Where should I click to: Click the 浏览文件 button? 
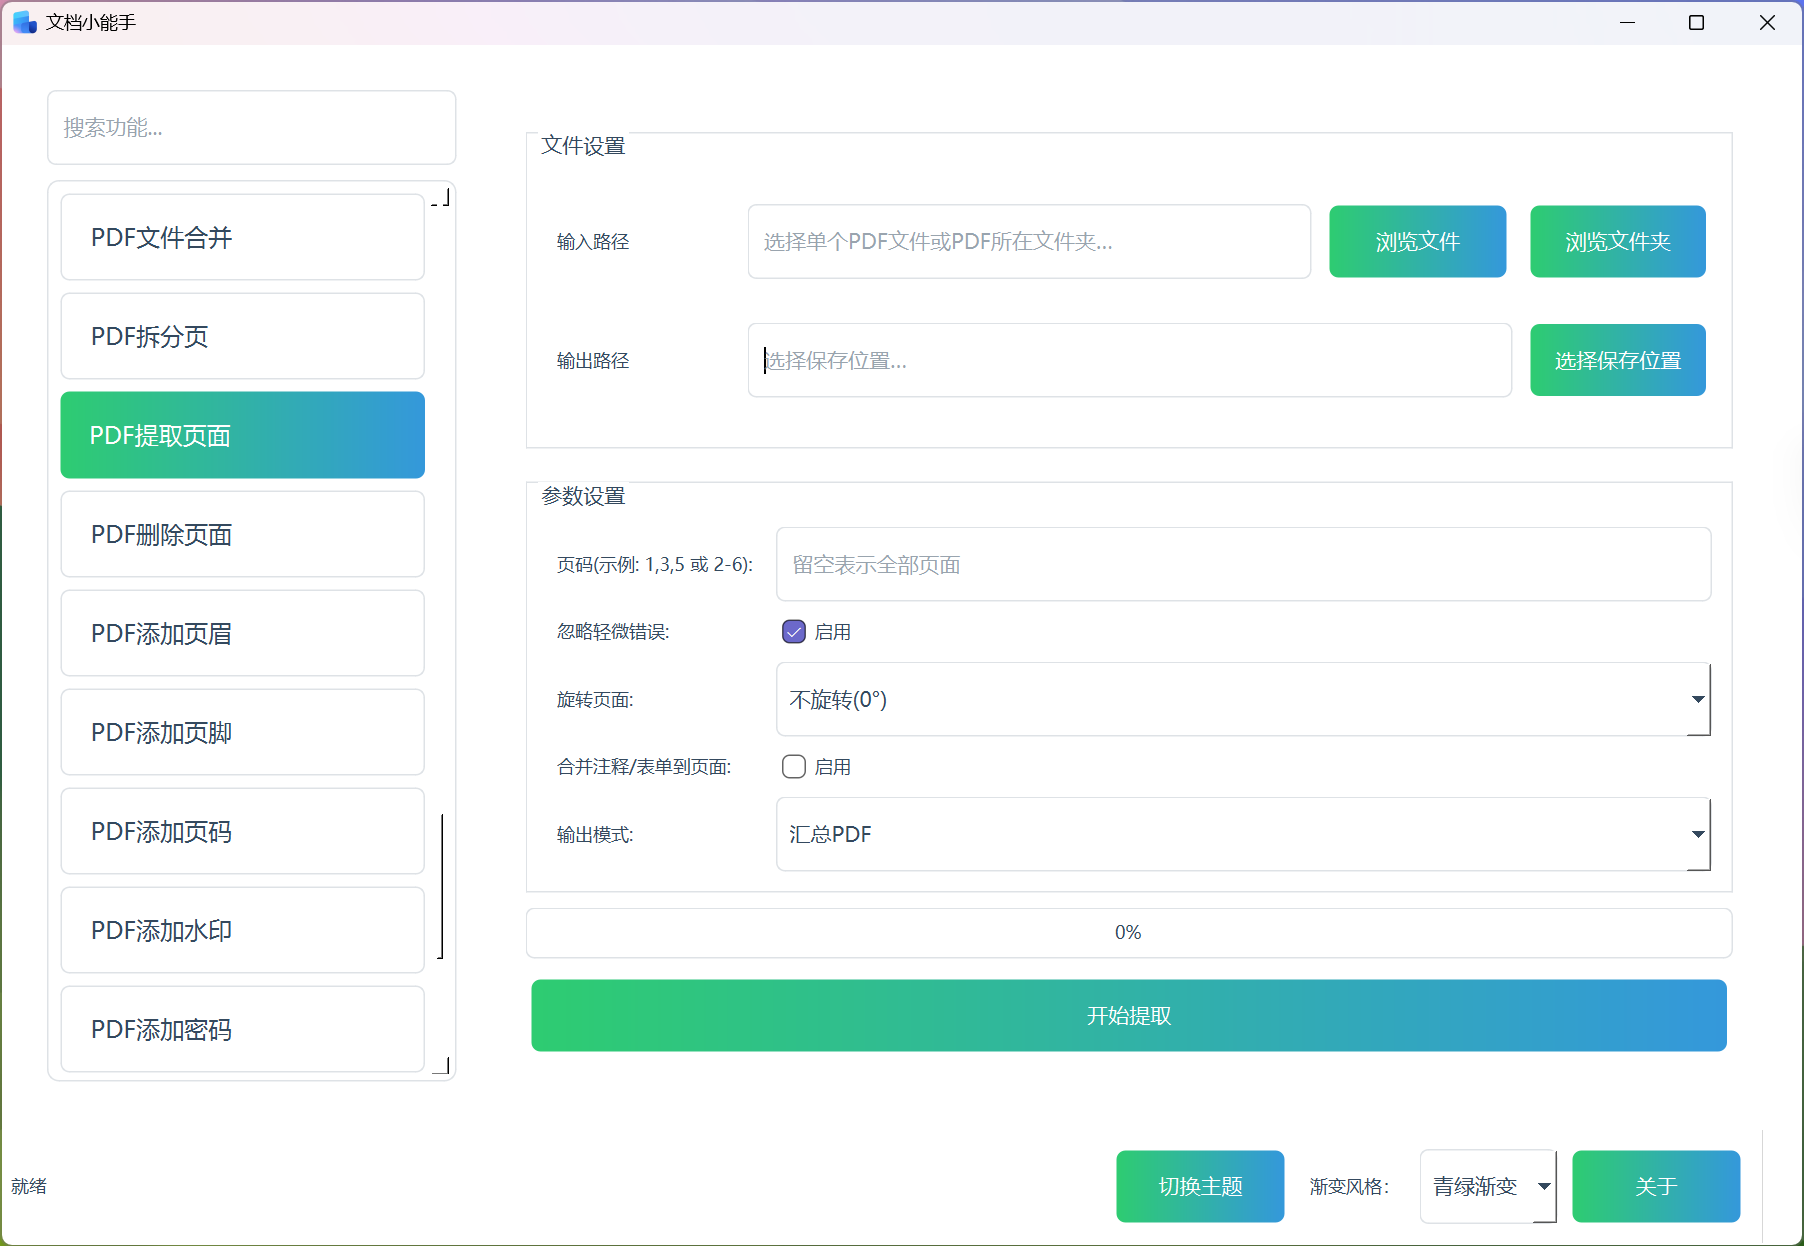1417,241
